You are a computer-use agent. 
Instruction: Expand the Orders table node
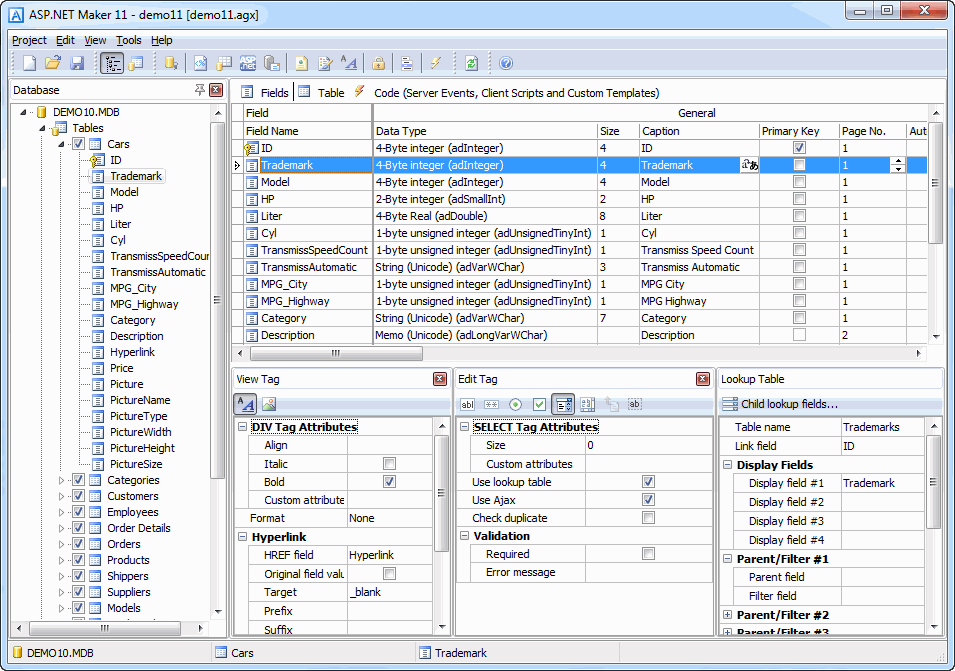click(x=62, y=544)
